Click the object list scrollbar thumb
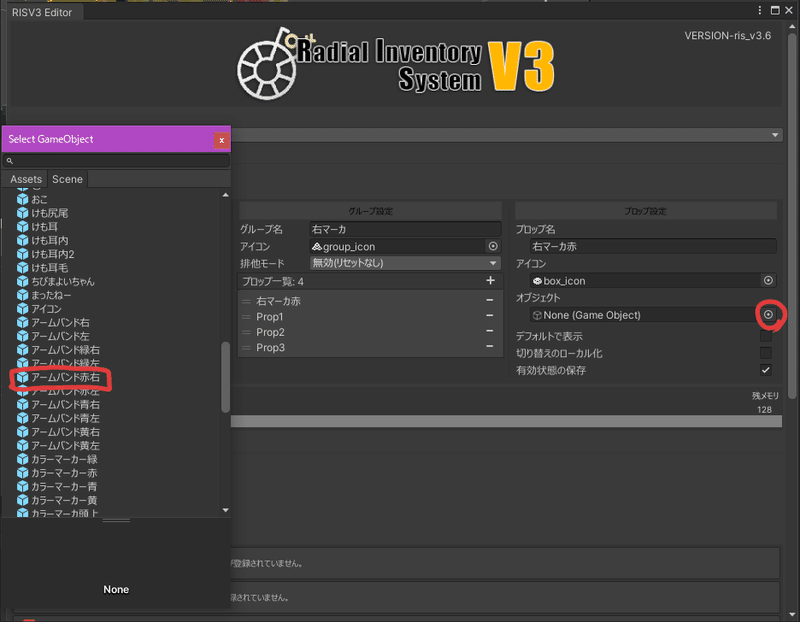 point(225,377)
